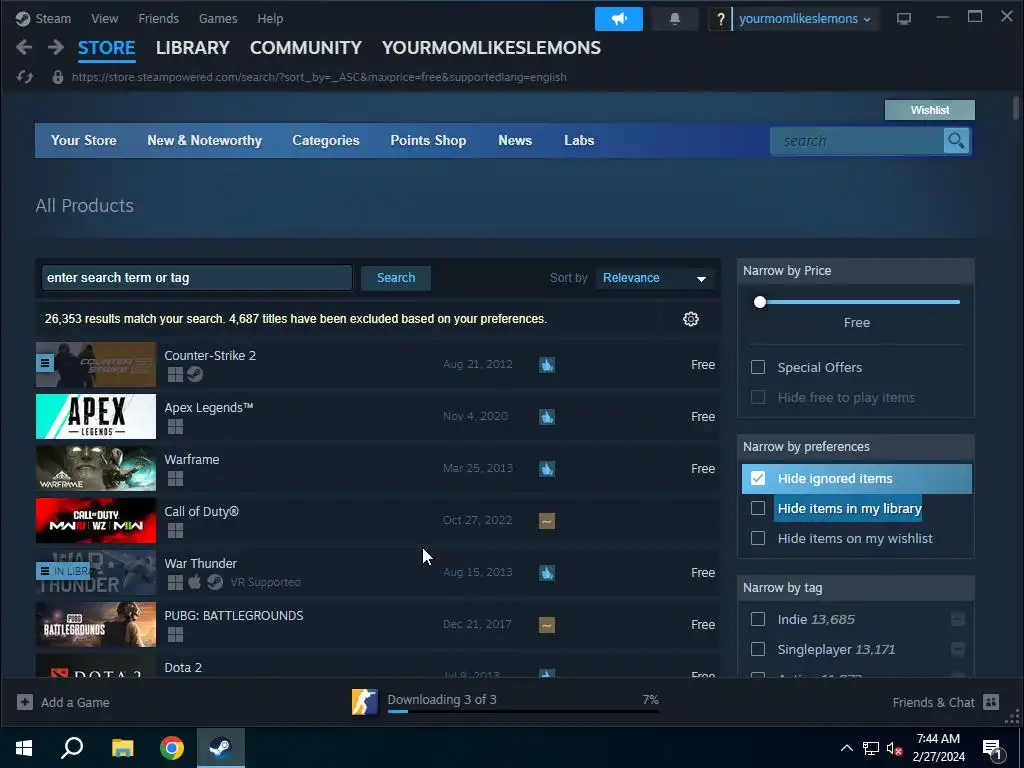1024x768 pixels.
Task: Open the Points Shop link
Action: pyautogui.click(x=428, y=140)
